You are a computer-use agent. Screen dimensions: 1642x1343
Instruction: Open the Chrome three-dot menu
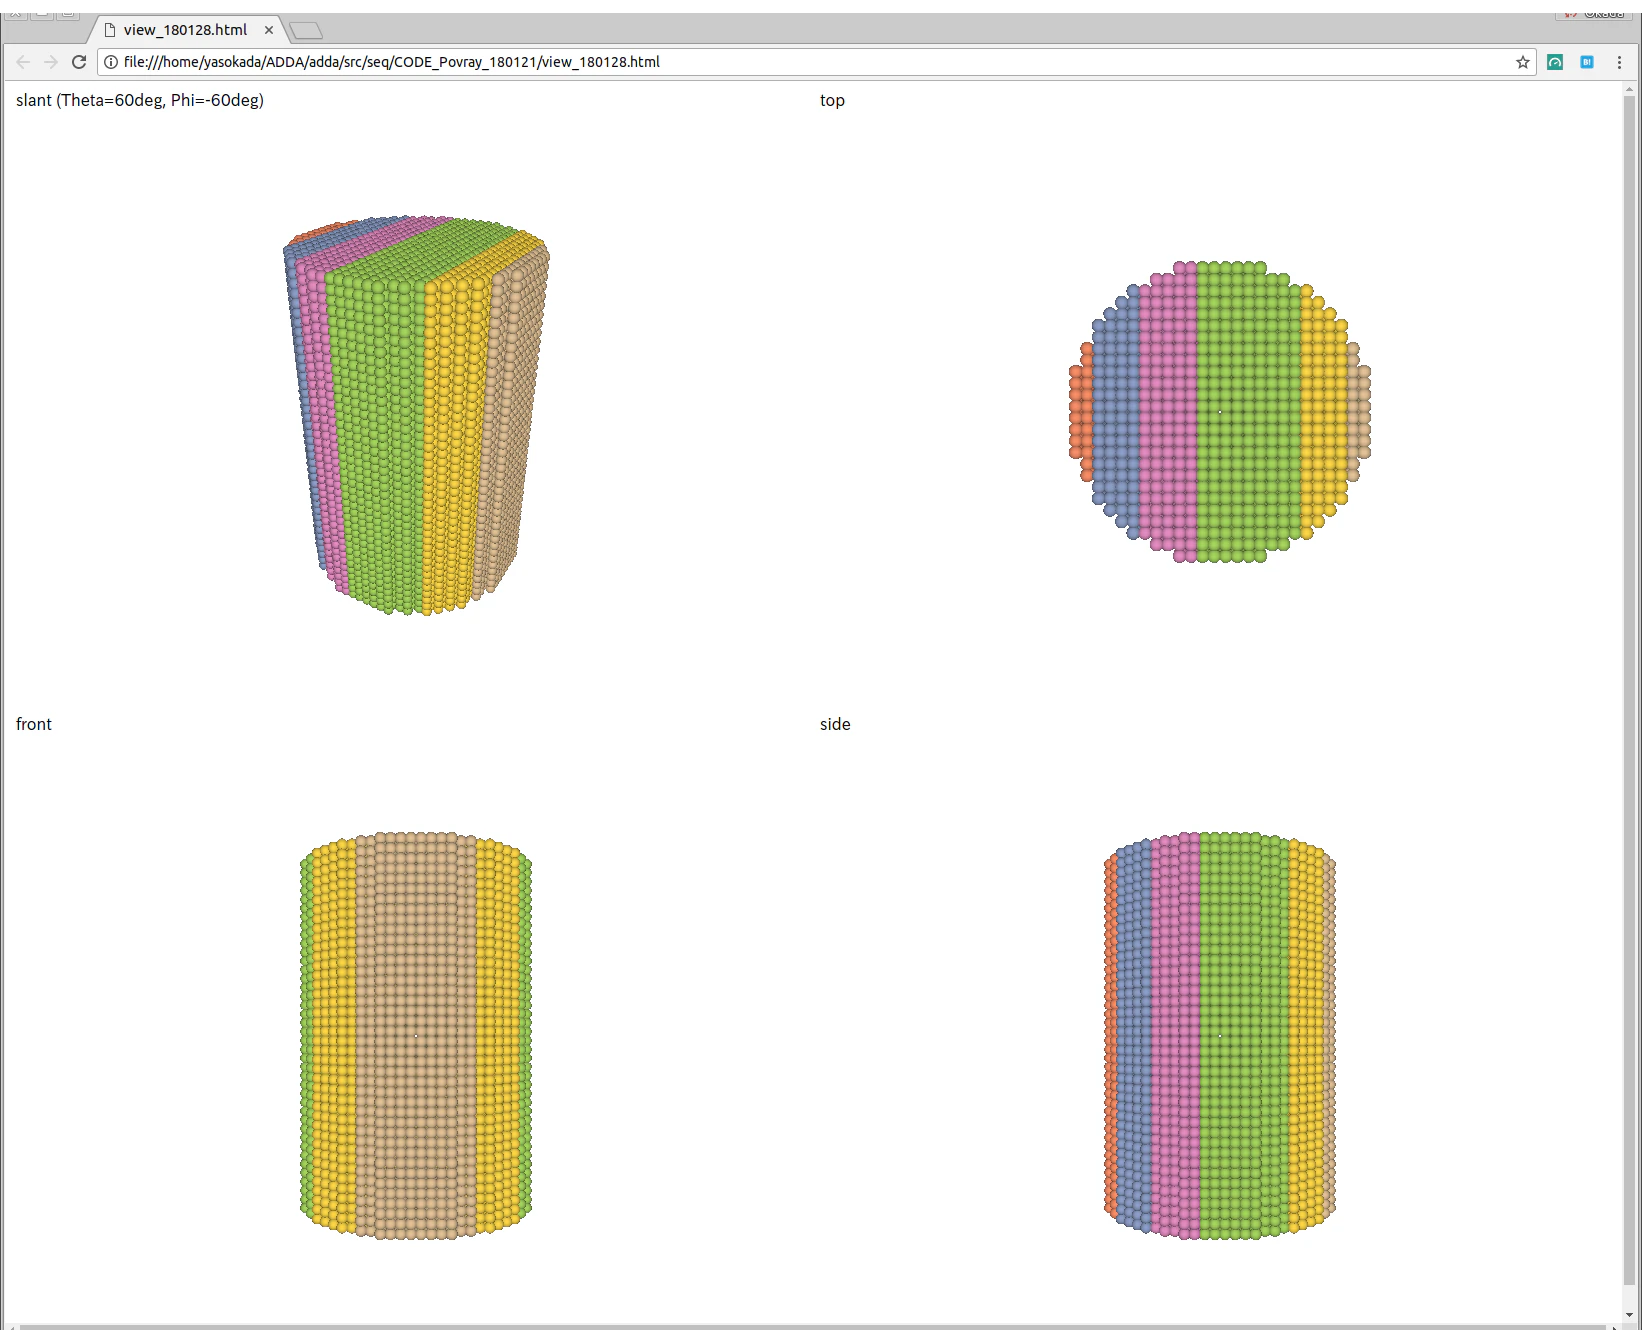pos(1619,62)
